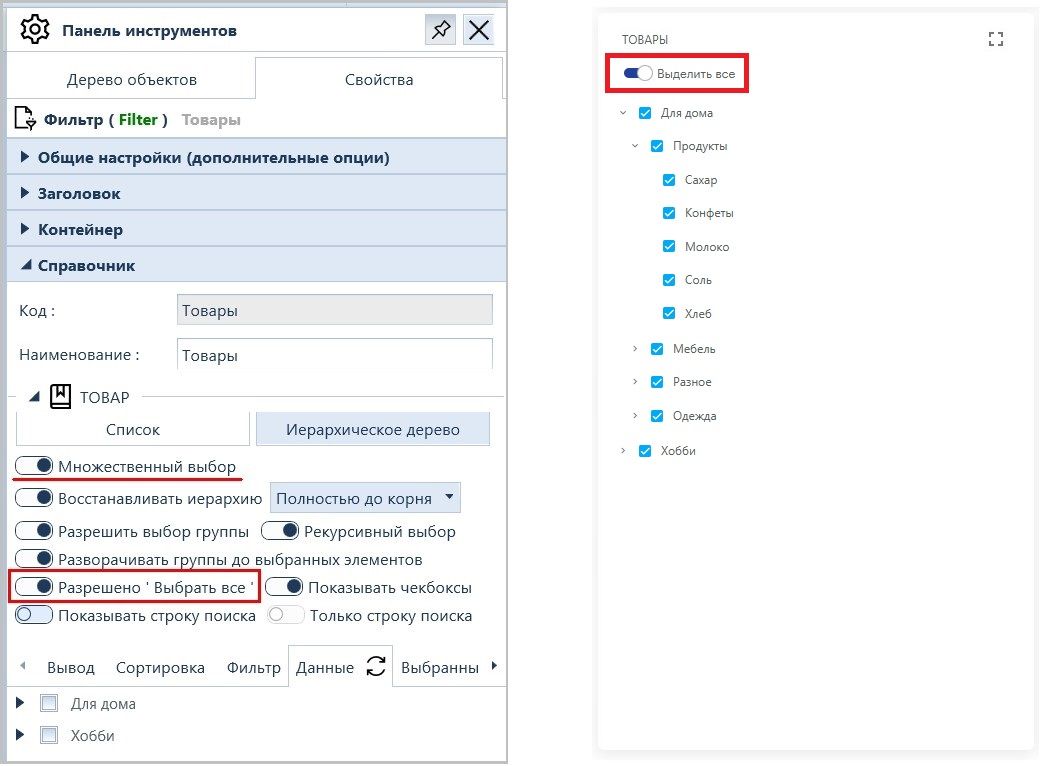Collapse Справочник section
Screen dimensions: 1048x766
257,265
